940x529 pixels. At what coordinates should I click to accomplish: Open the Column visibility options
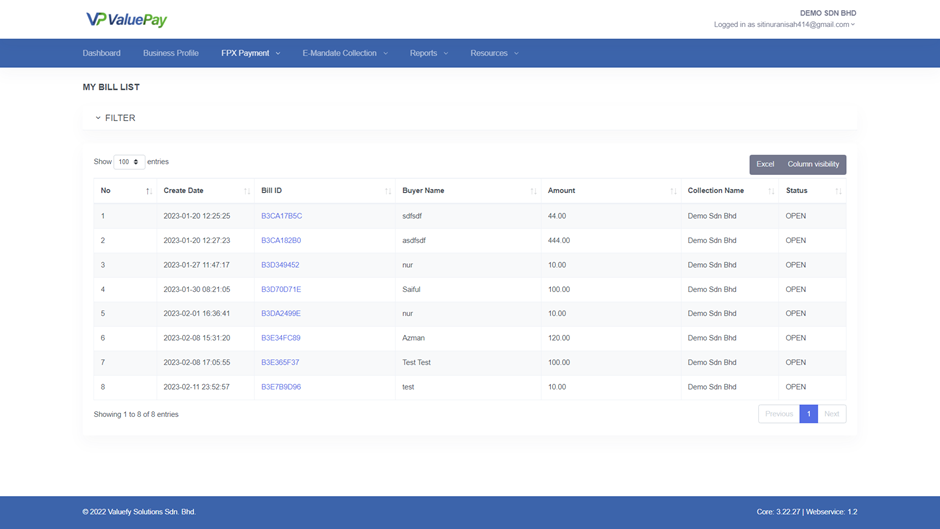coord(813,164)
